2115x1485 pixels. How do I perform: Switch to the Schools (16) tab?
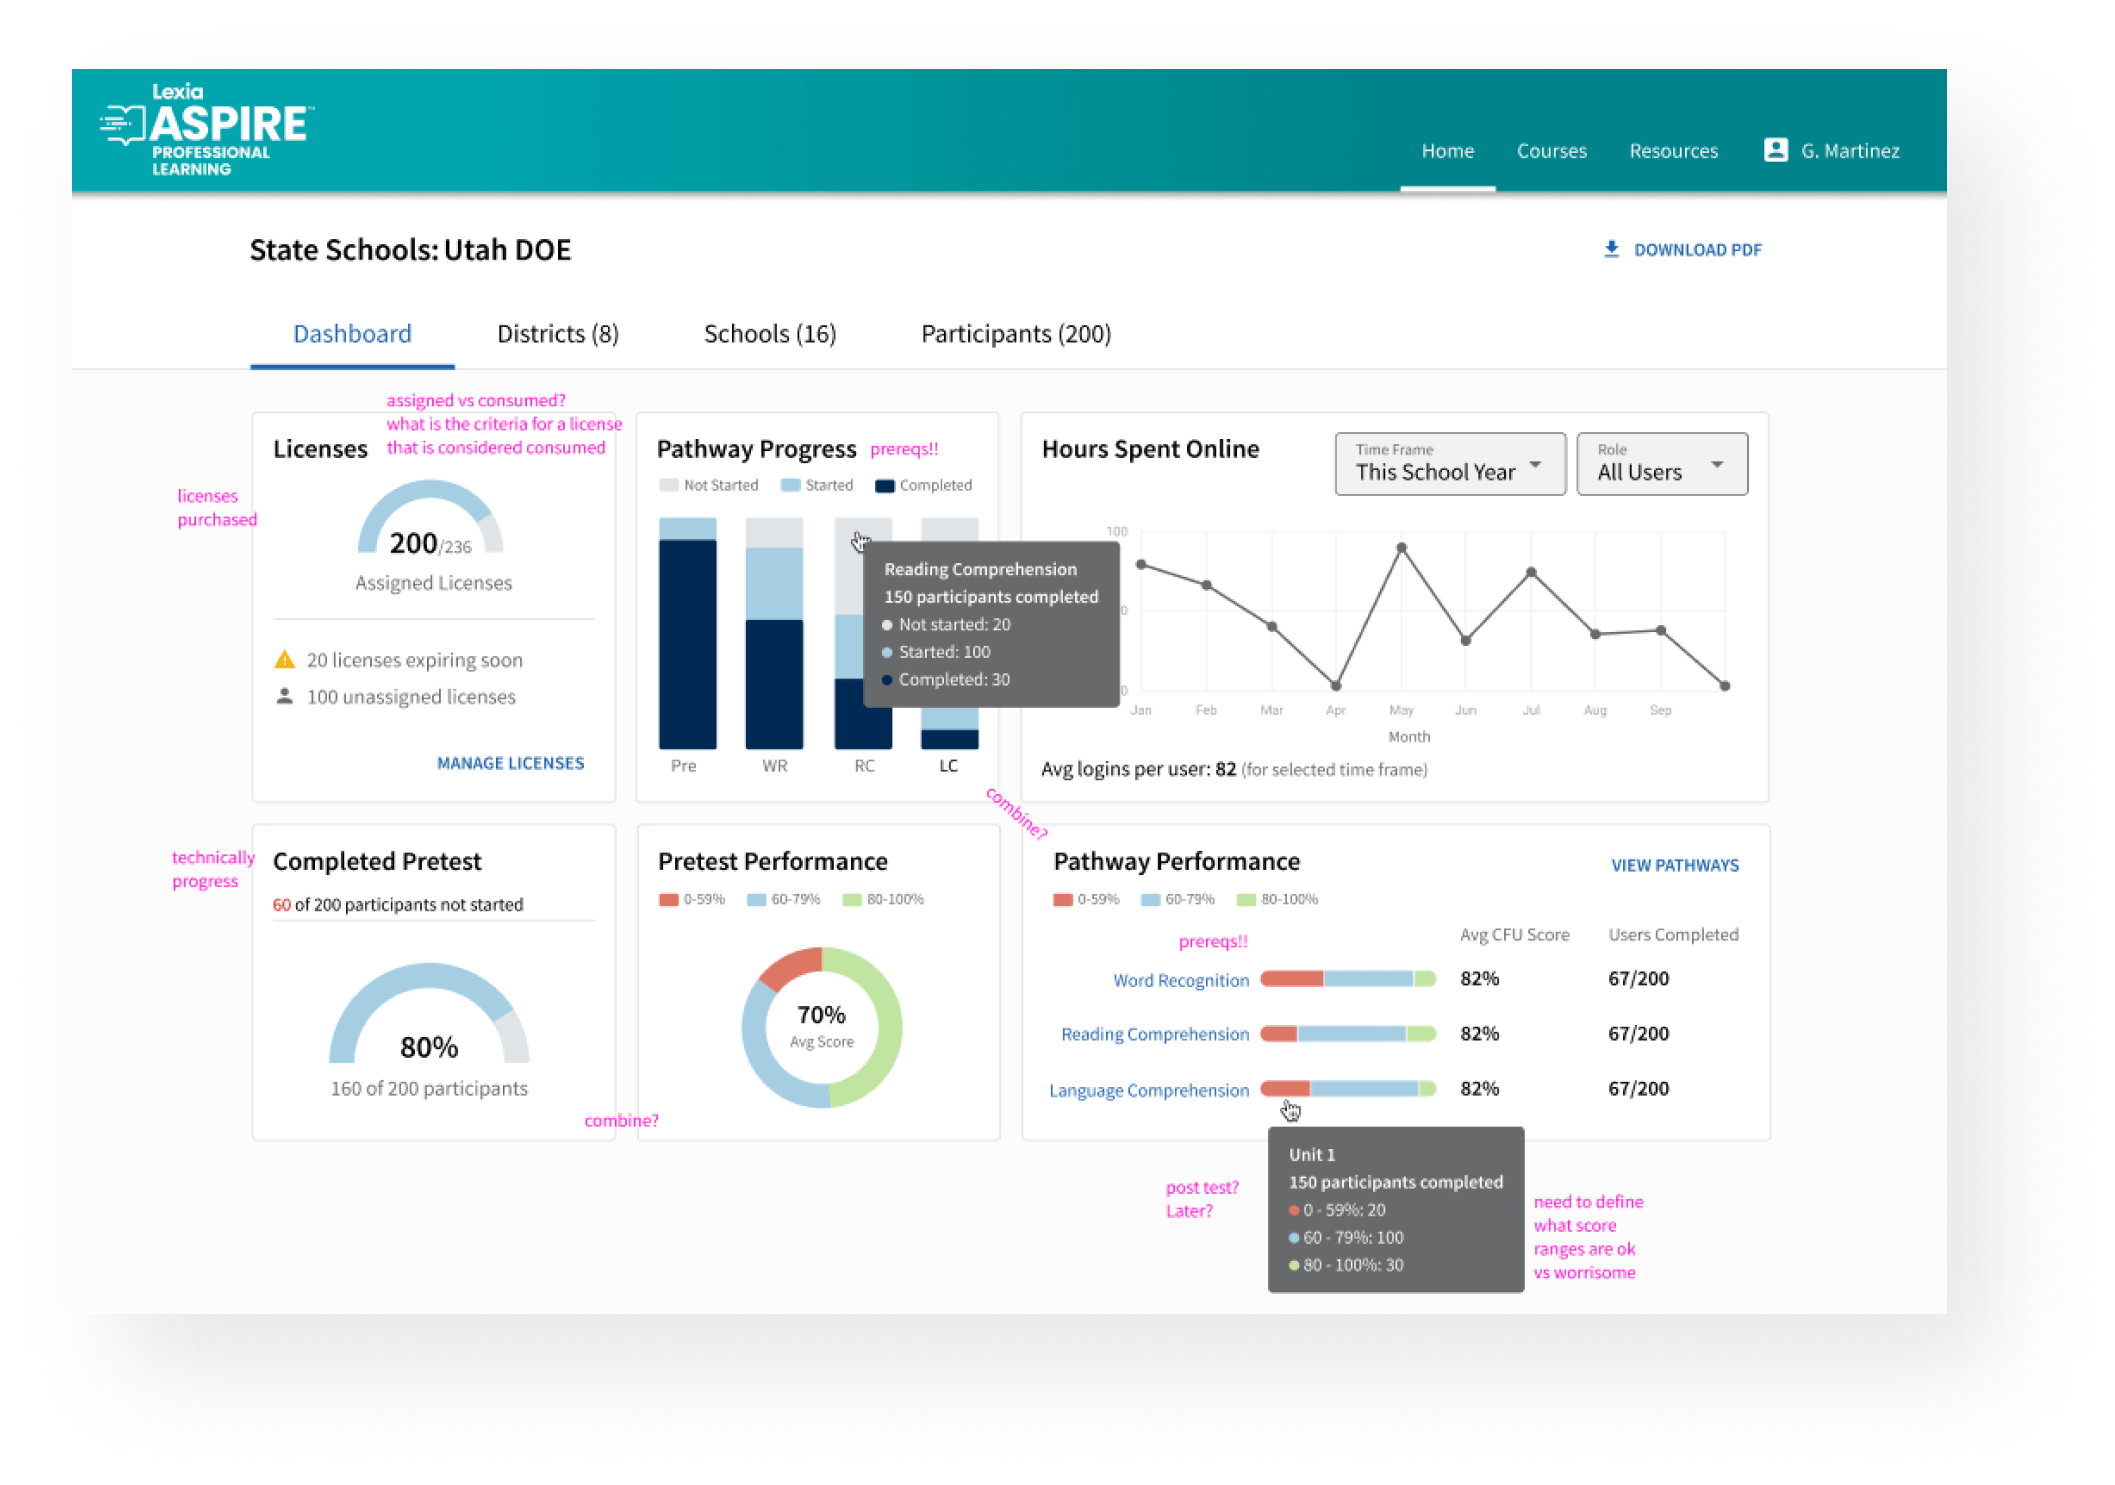point(770,334)
